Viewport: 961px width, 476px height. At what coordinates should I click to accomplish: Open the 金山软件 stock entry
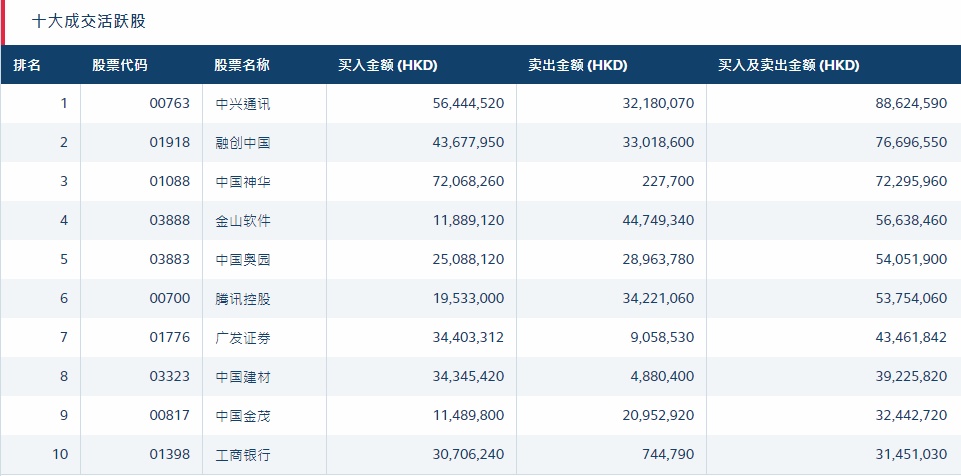[x=243, y=221]
